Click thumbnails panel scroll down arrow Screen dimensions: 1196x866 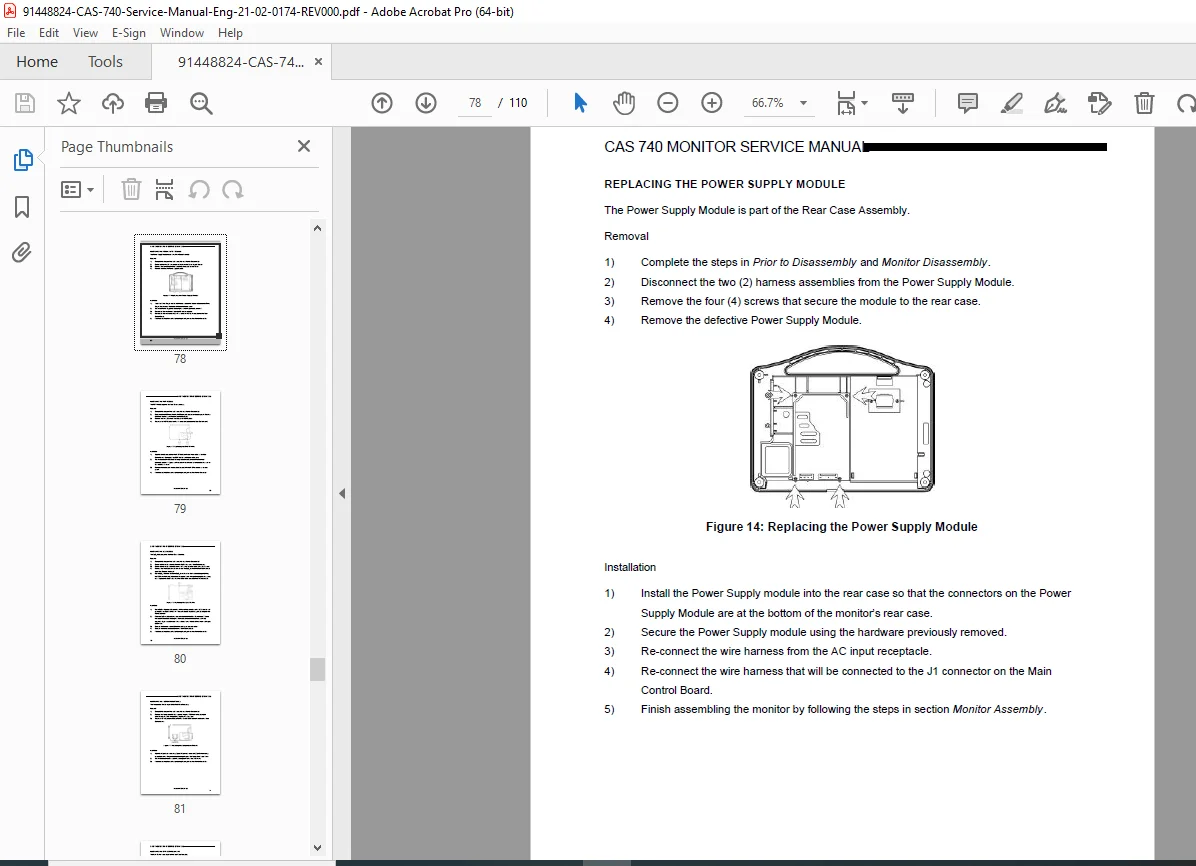tap(317, 848)
